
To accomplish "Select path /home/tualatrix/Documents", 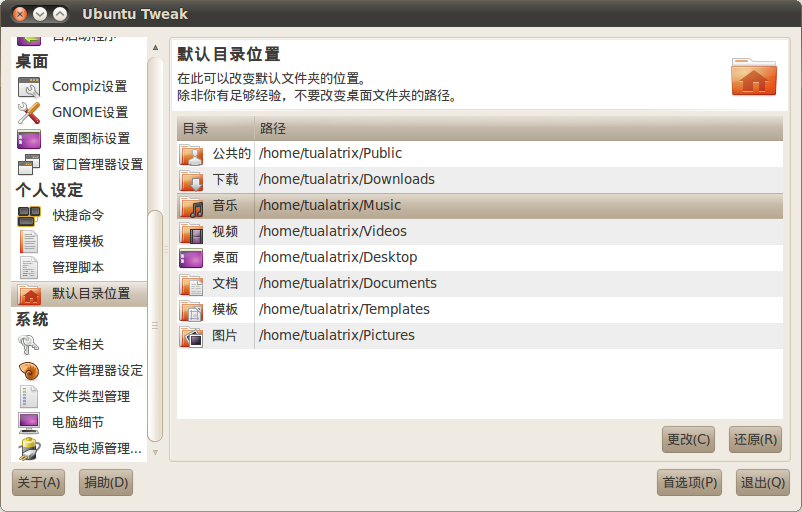I will (x=348, y=284).
